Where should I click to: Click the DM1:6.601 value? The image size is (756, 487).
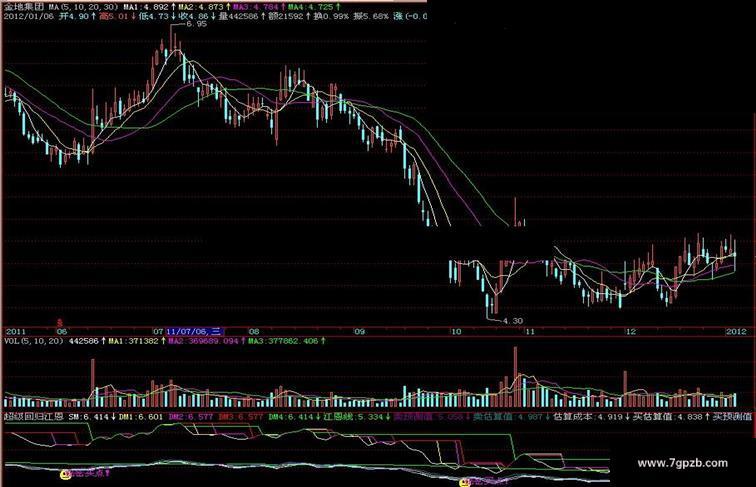(141, 416)
